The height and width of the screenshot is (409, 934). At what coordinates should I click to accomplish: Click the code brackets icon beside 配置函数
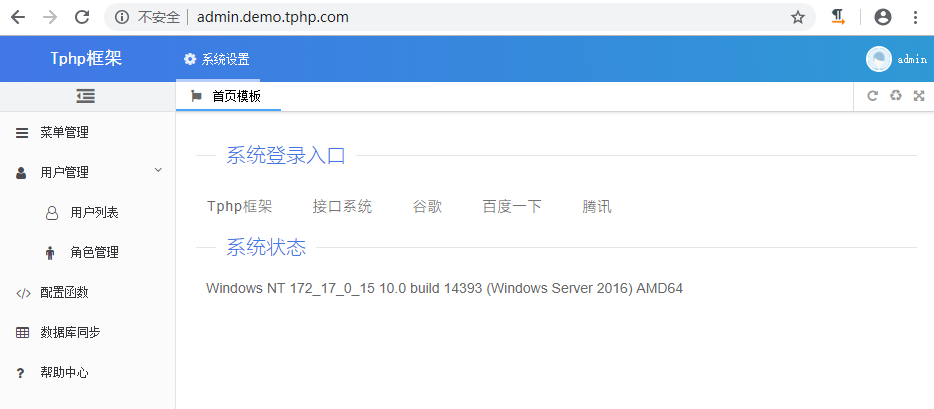point(23,293)
